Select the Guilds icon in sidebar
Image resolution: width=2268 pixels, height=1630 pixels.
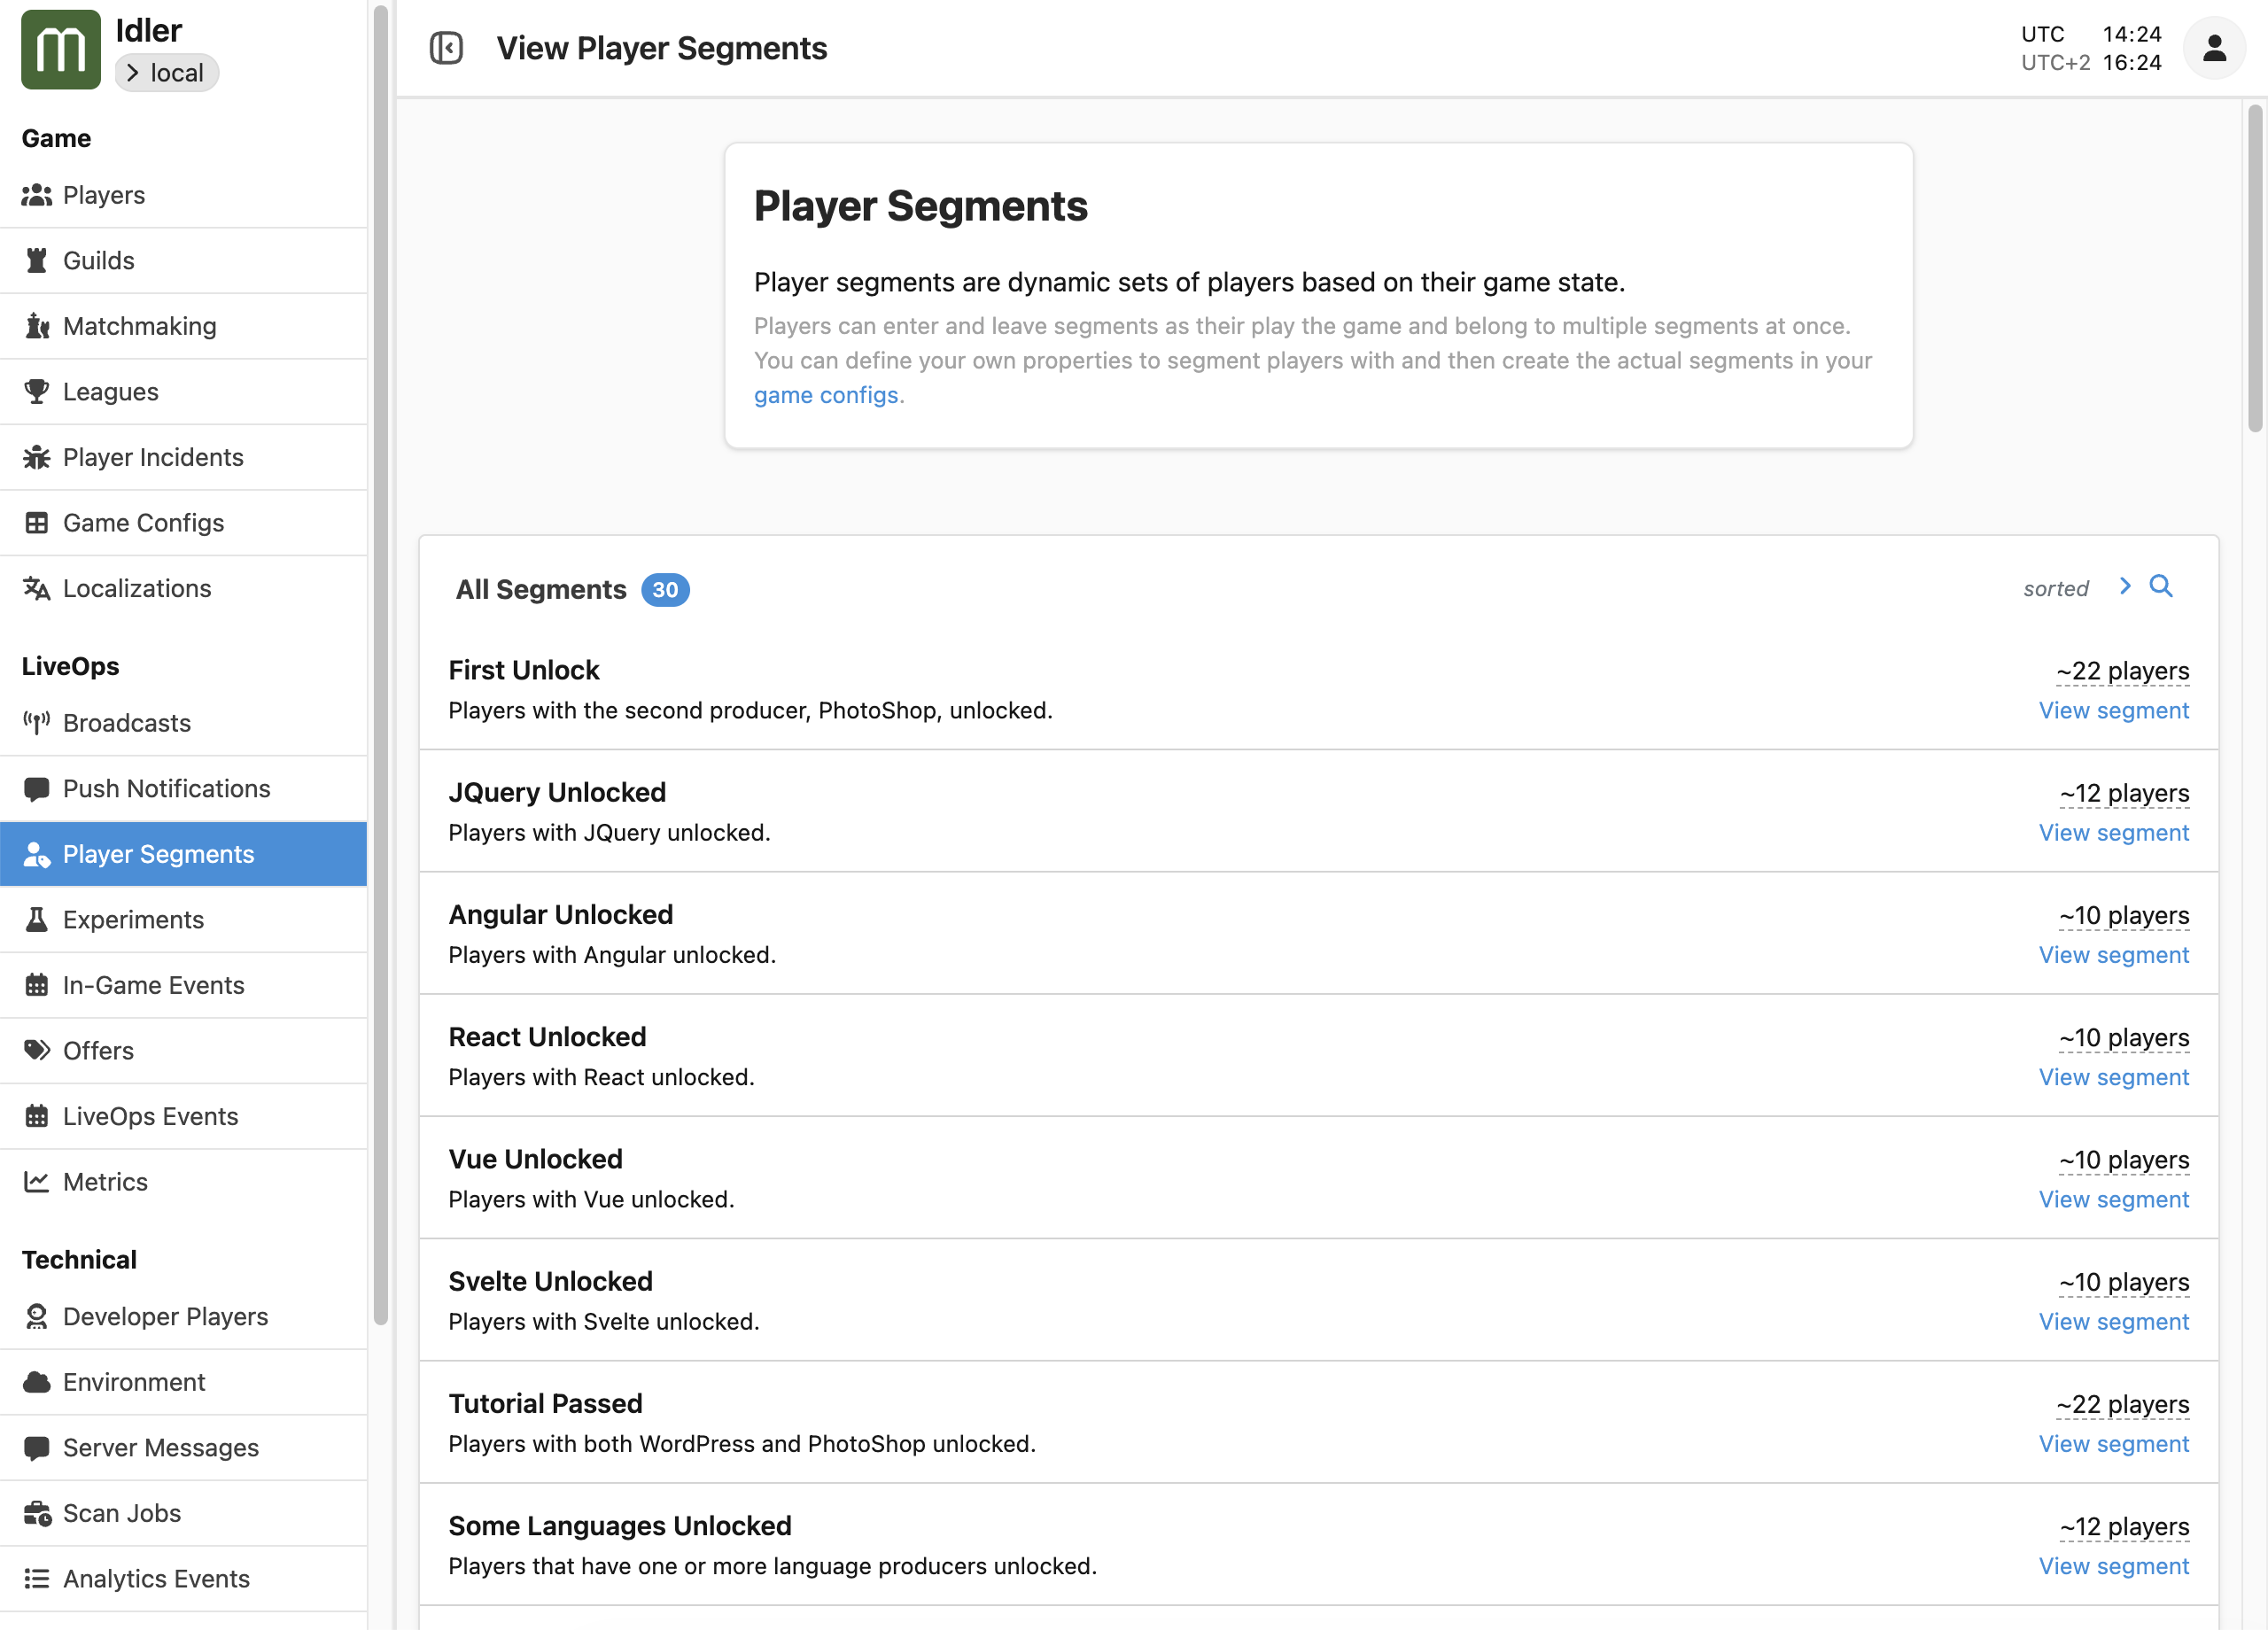click(37, 260)
